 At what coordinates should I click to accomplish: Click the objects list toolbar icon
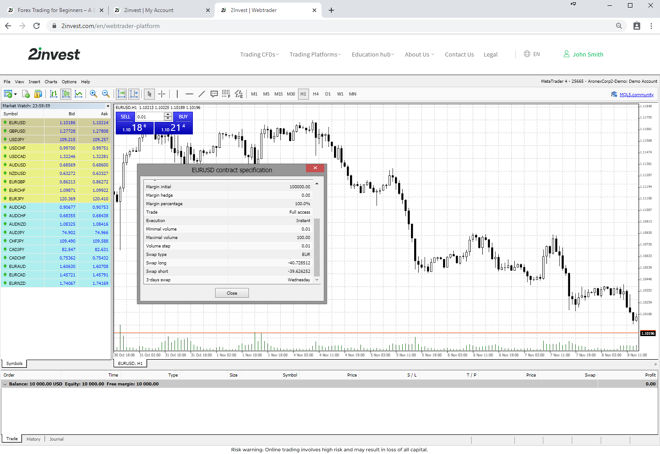click(x=239, y=94)
